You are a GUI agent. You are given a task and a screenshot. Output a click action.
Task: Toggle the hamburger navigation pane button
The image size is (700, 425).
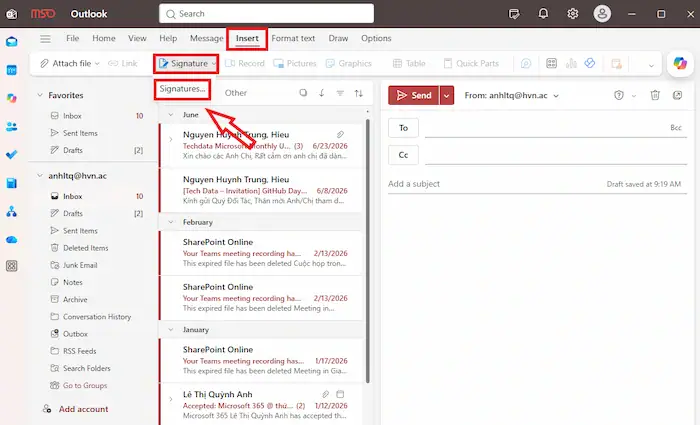coord(45,39)
